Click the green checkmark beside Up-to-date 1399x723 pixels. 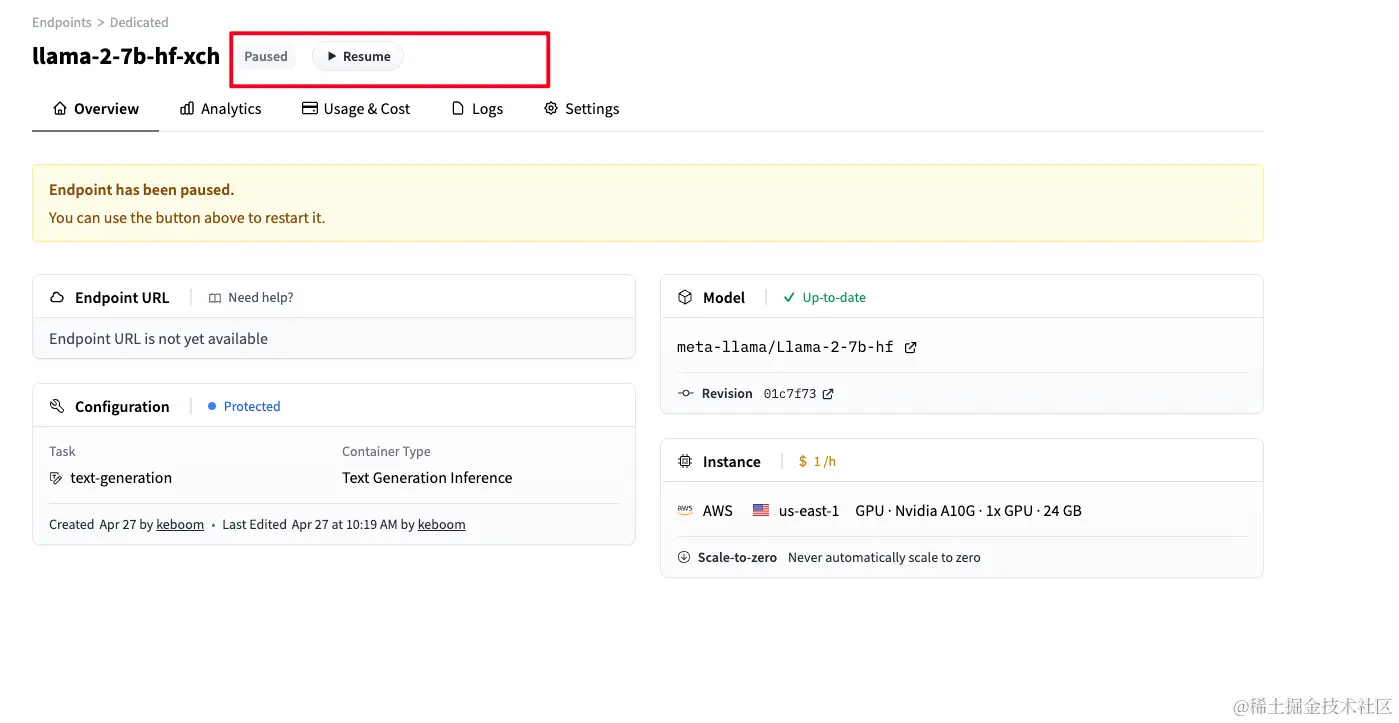click(789, 298)
